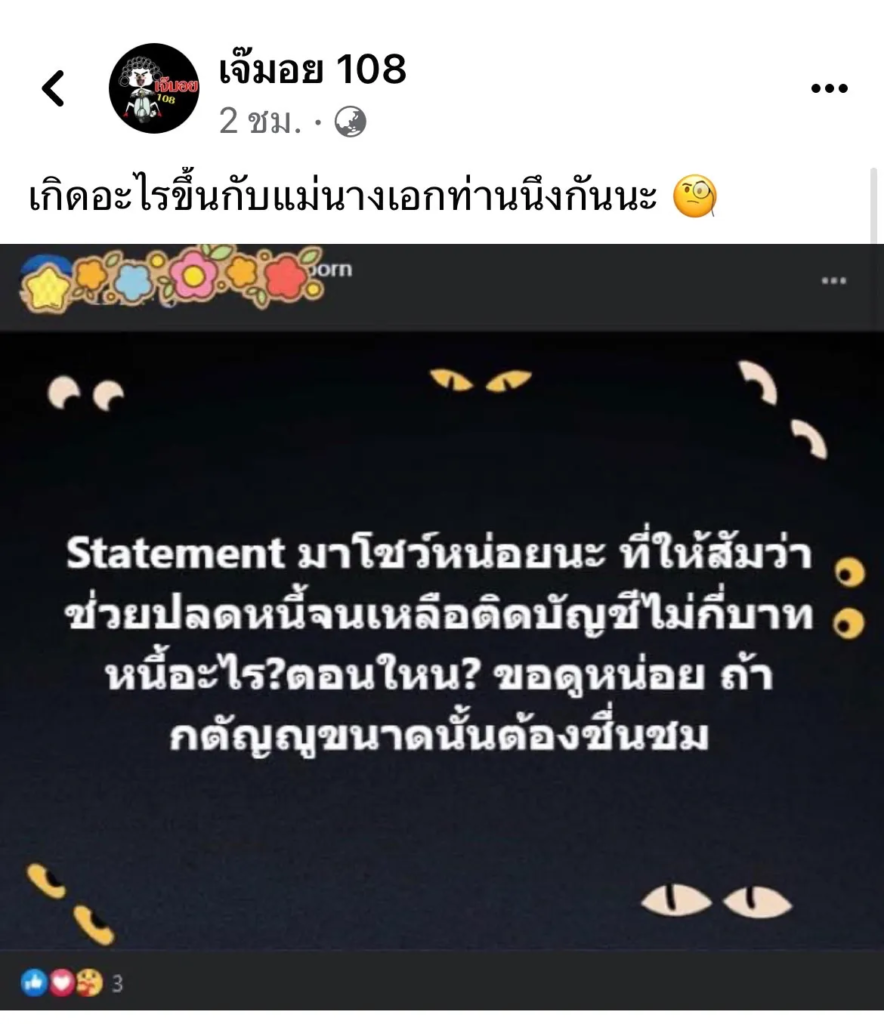Click the vertical scrollbar beside caption
The height and width of the screenshot is (1024, 884).
[874, 205]
